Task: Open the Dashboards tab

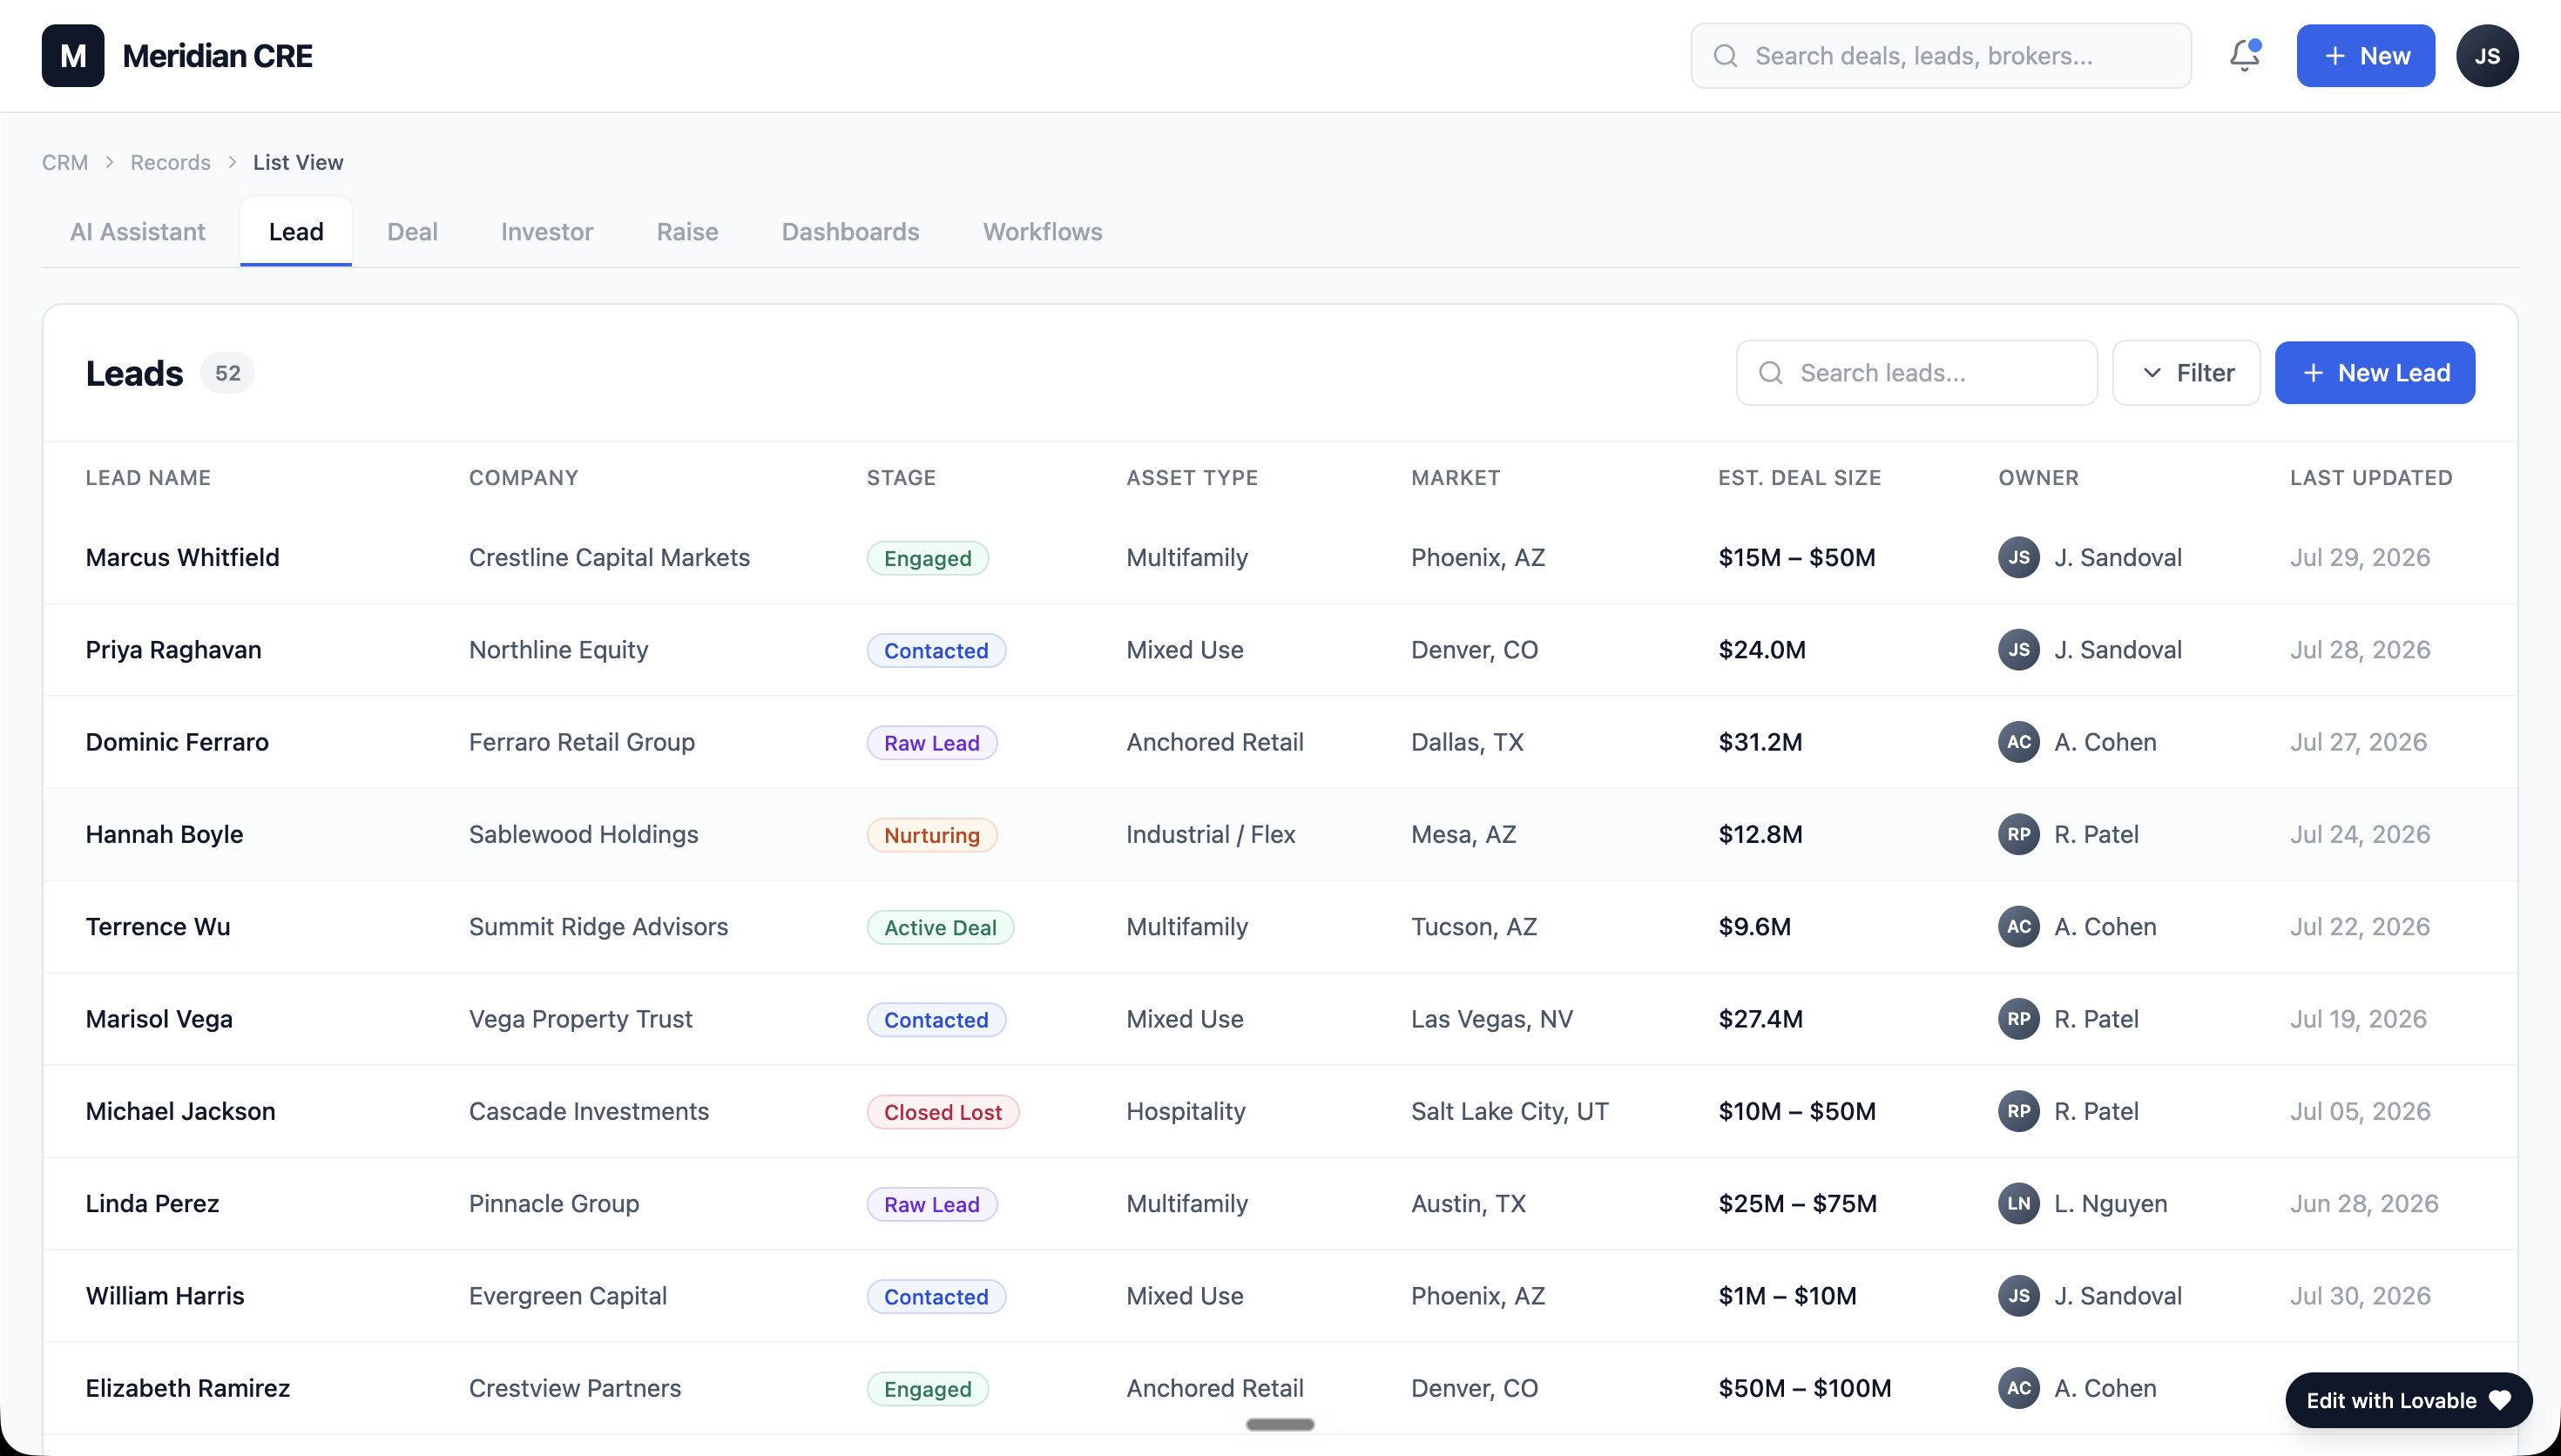Action: tap(850, 232)
